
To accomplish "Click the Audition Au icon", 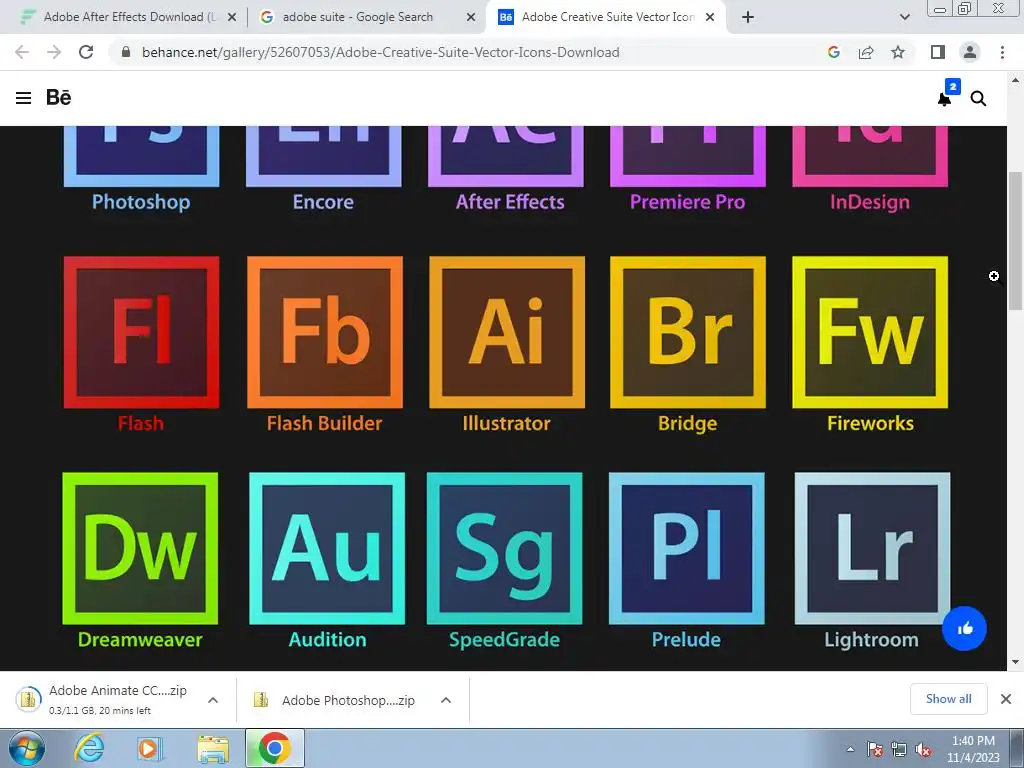I will click(327, 549).
